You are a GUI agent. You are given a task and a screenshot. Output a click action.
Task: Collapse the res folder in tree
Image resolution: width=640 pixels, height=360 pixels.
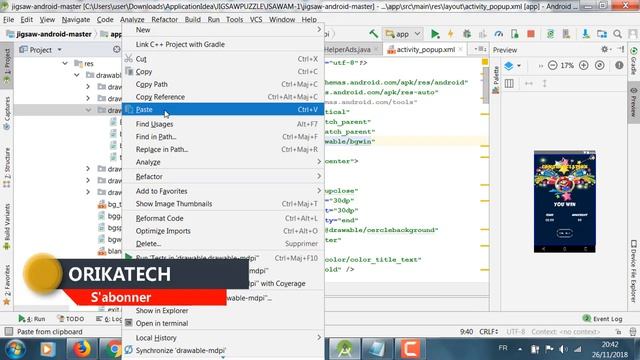[x=65, y=64]
